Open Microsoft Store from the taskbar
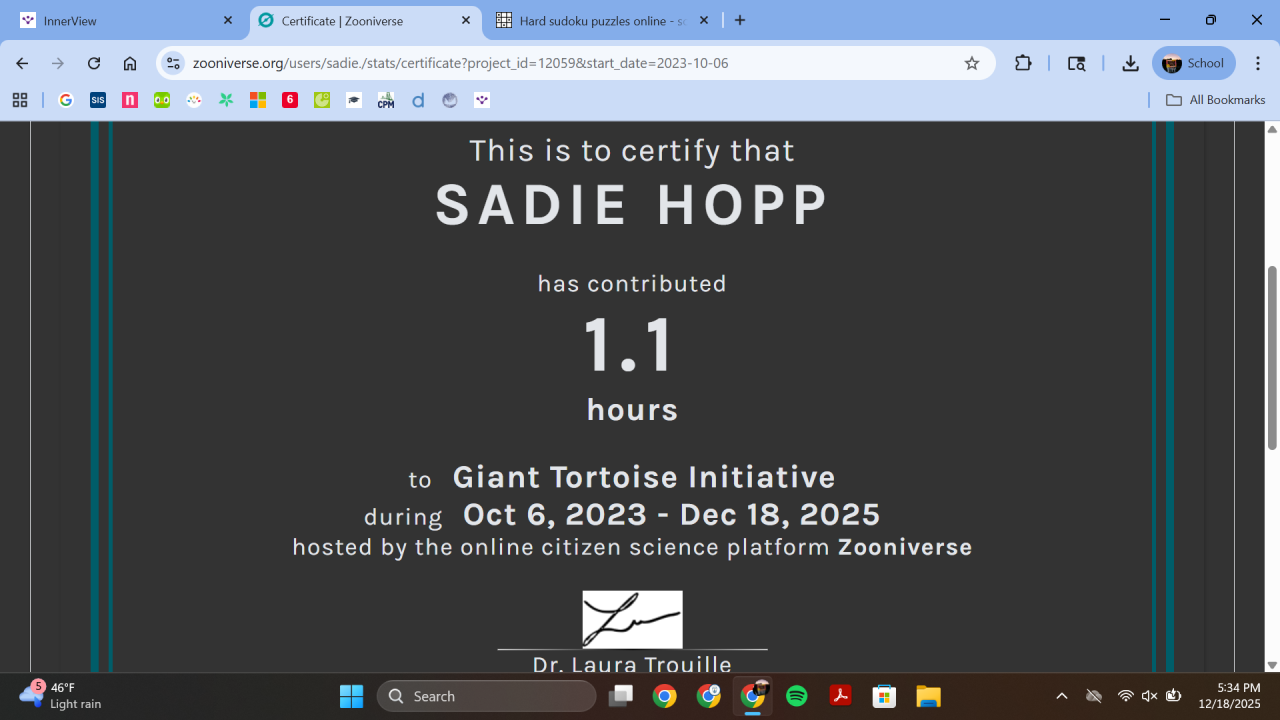The height and width of the screenshot is (720, 1280). point(885,696)
